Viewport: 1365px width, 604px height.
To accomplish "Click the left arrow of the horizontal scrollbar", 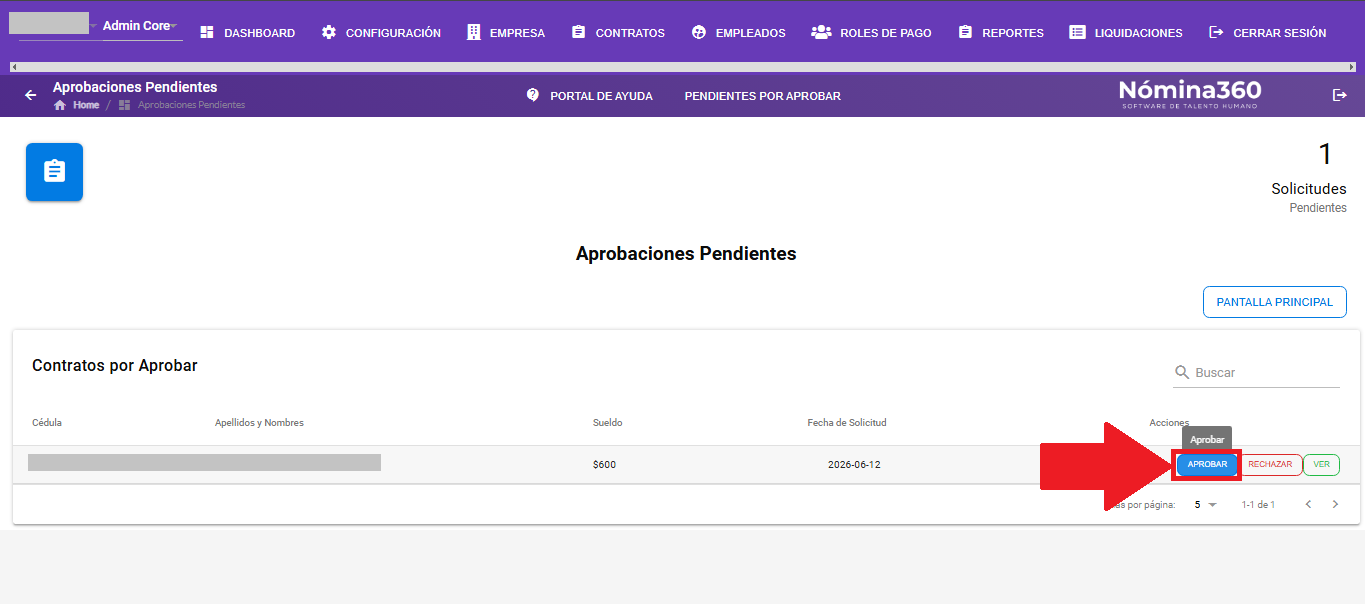I will [x=13, y=67].
